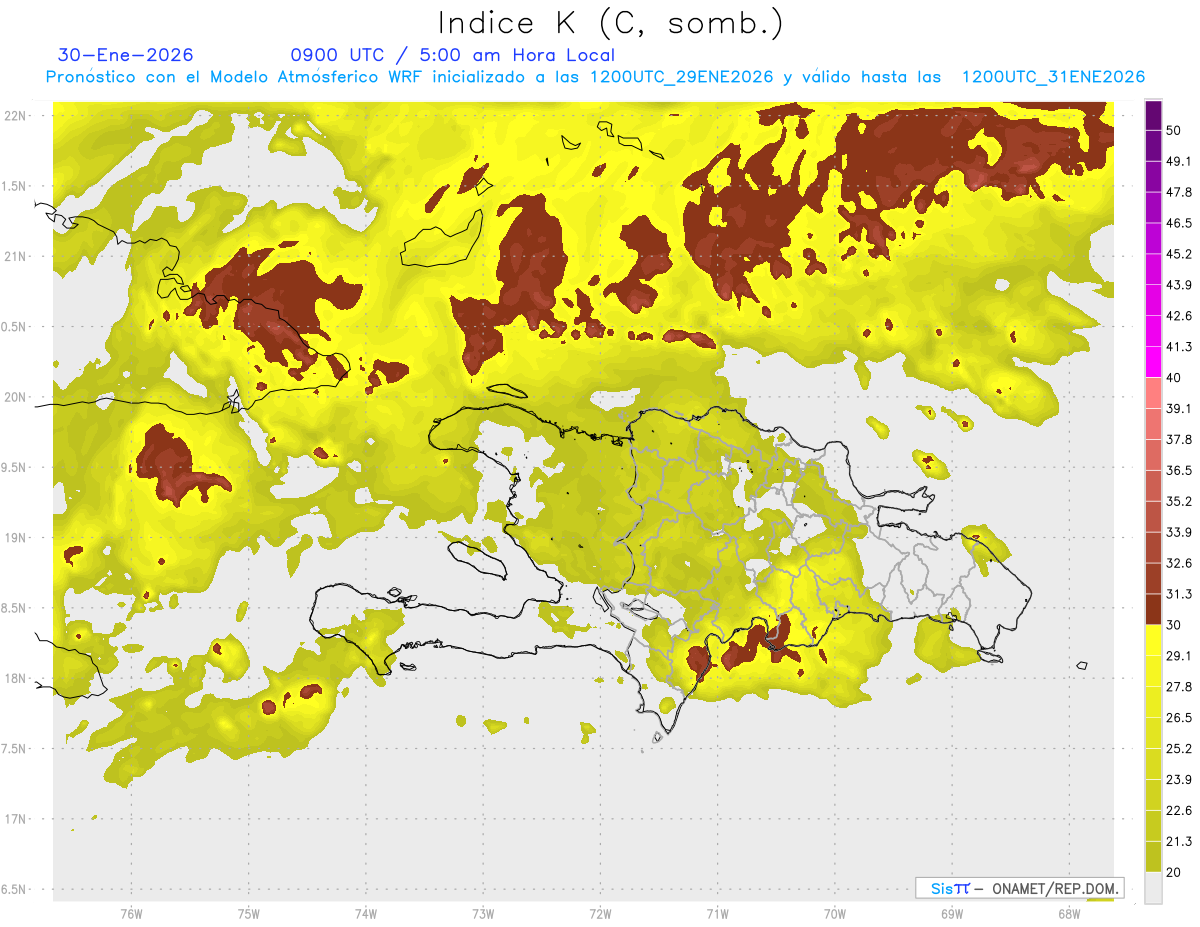Image resolution: width=1200 pixels, height=927 pixels.
Task: Click the 17N latitude label
Action: point(16,819)
